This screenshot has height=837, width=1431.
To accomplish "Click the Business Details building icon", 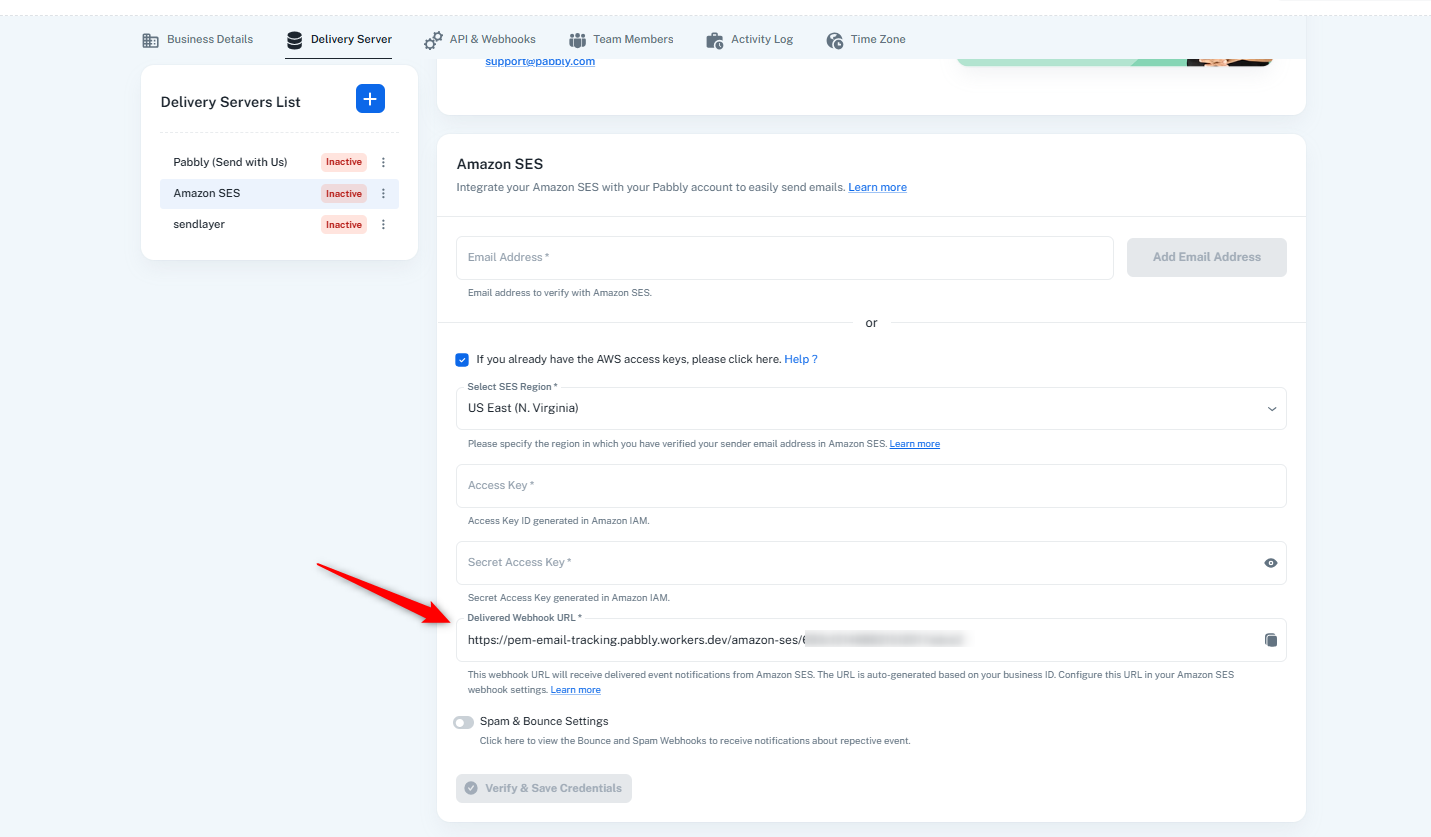I will (151, 40).
